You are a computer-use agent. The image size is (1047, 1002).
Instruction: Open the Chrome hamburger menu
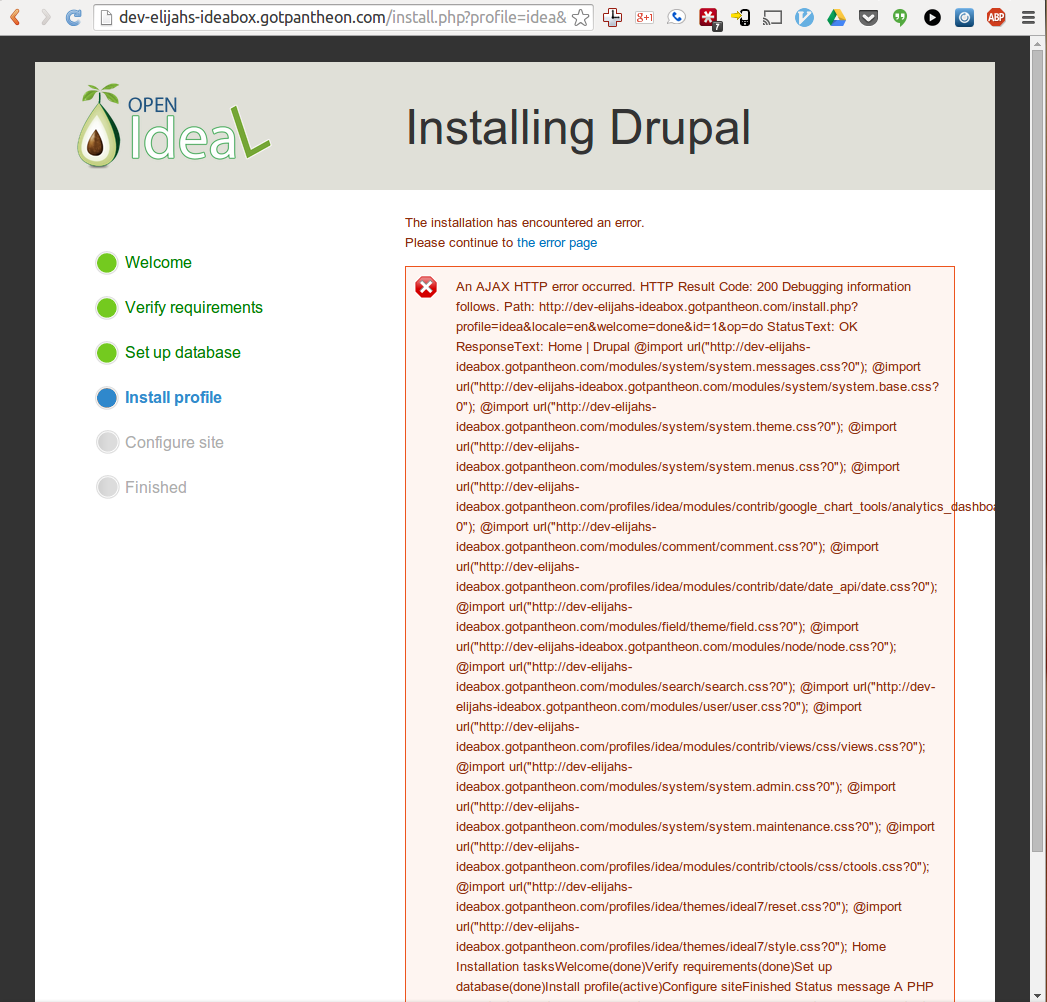[x=1028, y=17]
